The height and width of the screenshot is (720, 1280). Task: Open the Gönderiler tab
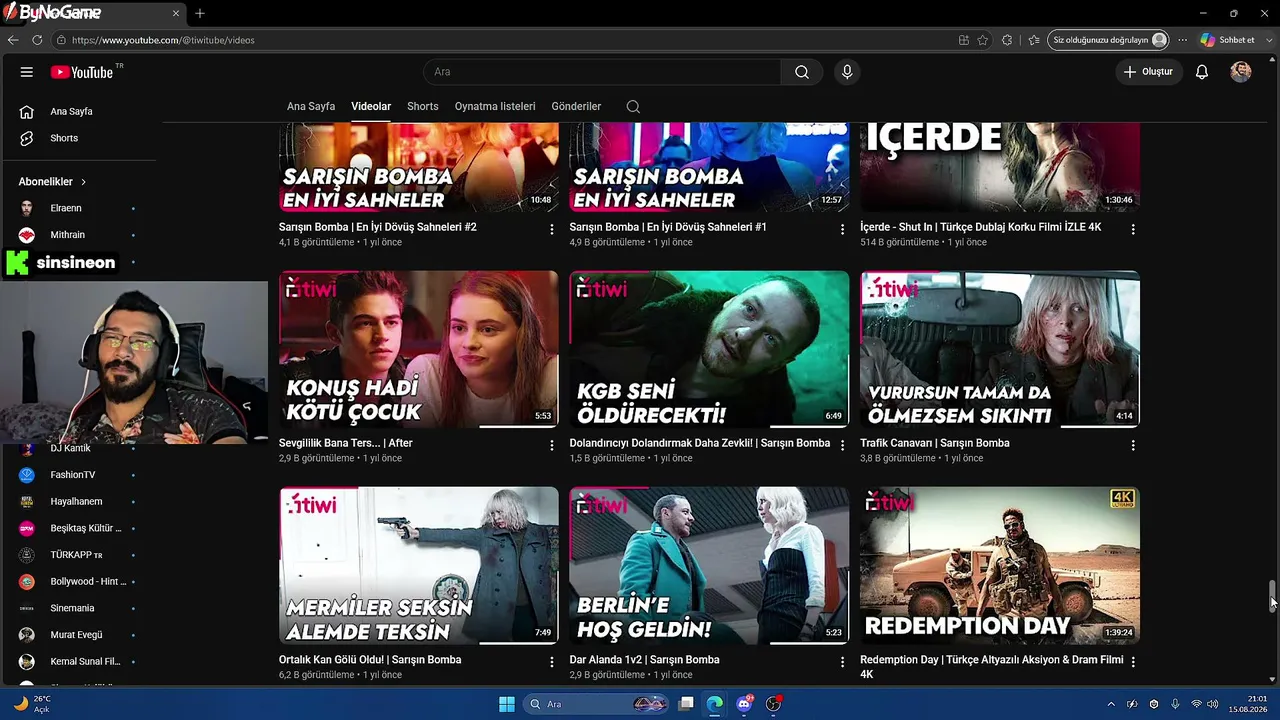pyautogui.click(x=577, y=106)
